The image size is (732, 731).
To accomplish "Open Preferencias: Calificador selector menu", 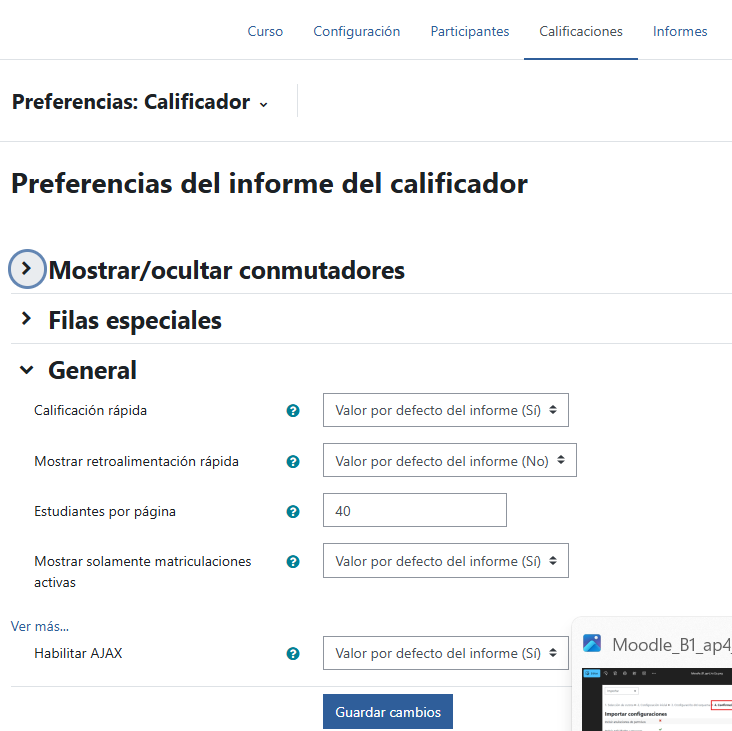I will (x=140, y=102).
